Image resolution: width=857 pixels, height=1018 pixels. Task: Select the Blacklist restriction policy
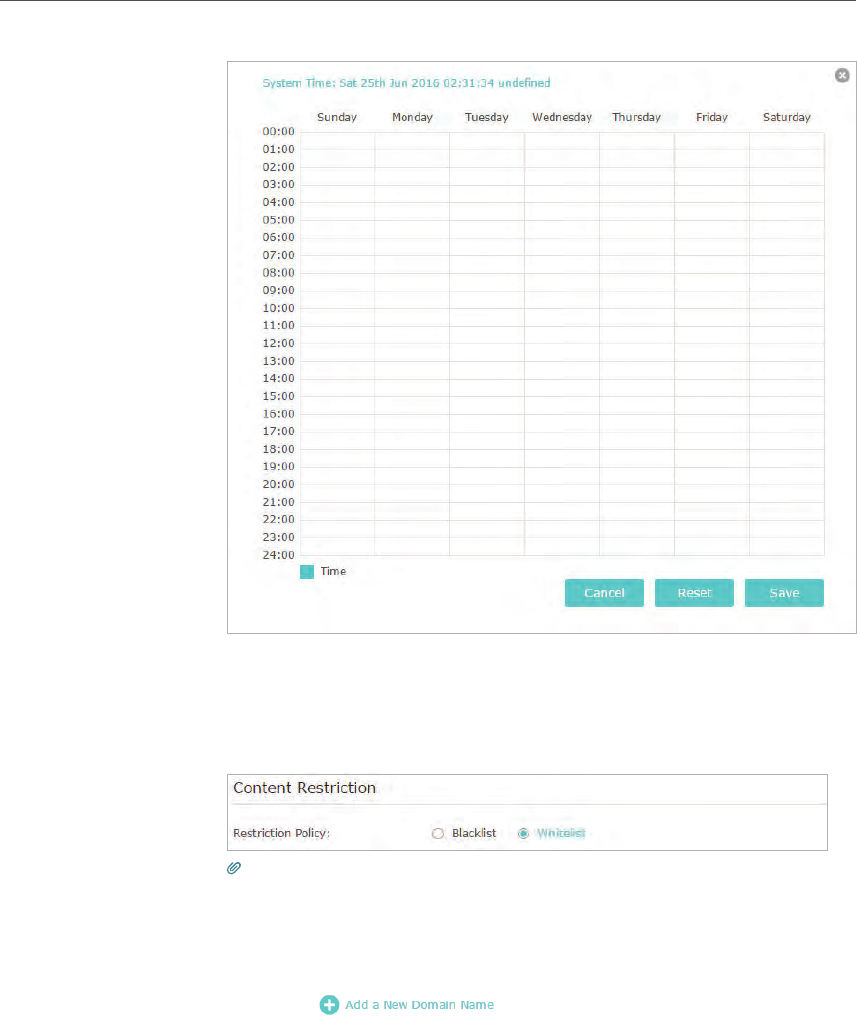point(438,833)
